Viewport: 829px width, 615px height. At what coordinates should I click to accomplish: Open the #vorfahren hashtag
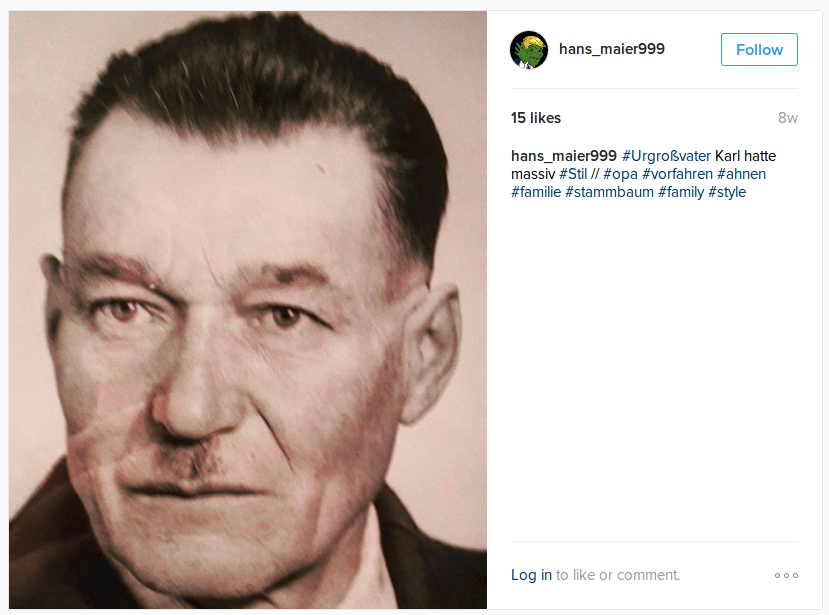(677, 174)
